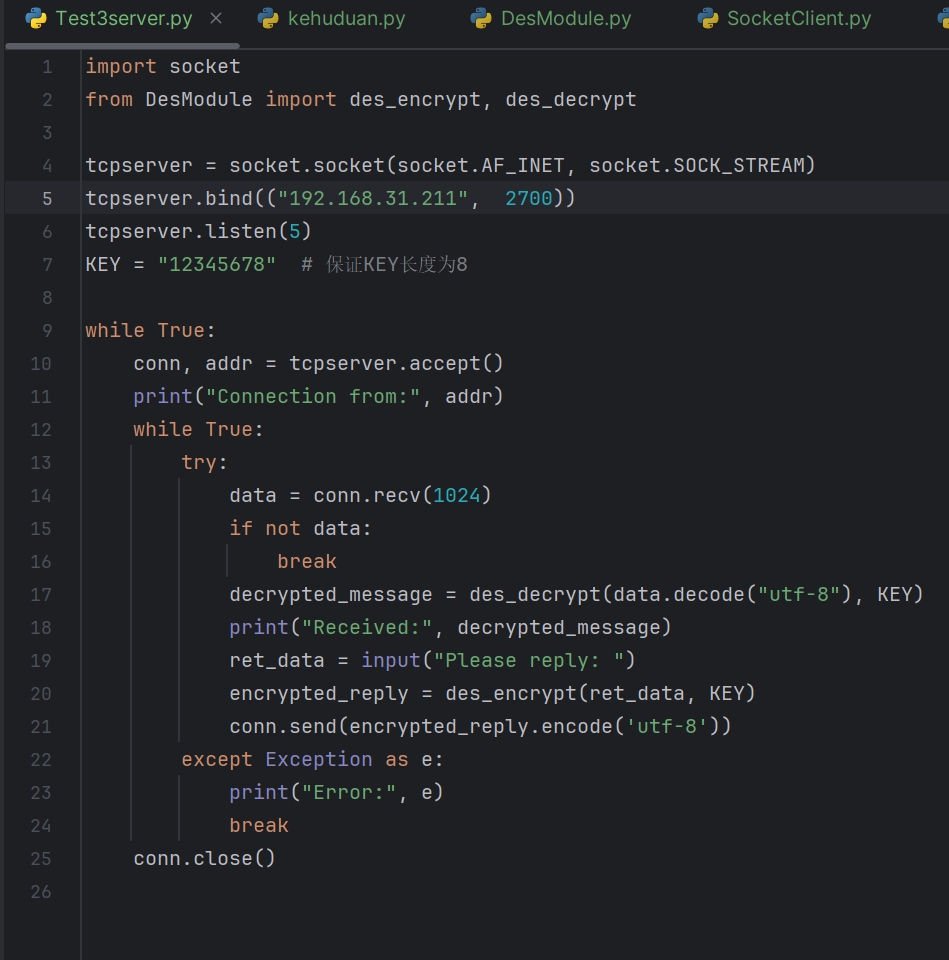The height and width of the screenshot is (960, 949).
Task: Switch to the kehuduan.py tab
Action: pos(346,18)
